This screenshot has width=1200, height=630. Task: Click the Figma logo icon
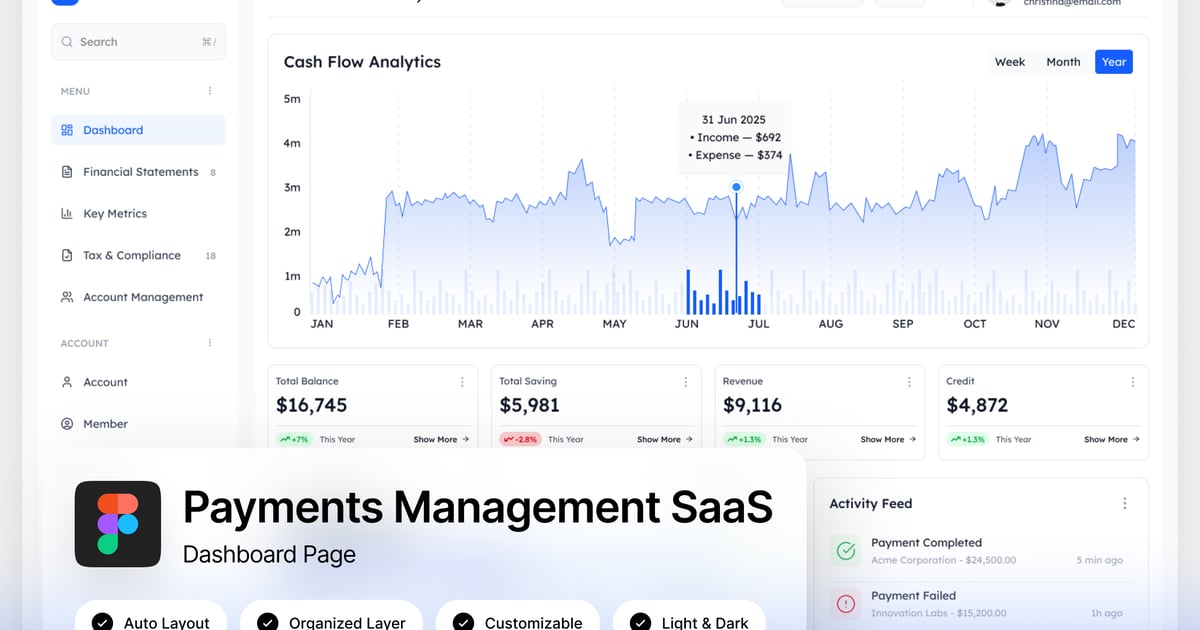pos(118,523)
